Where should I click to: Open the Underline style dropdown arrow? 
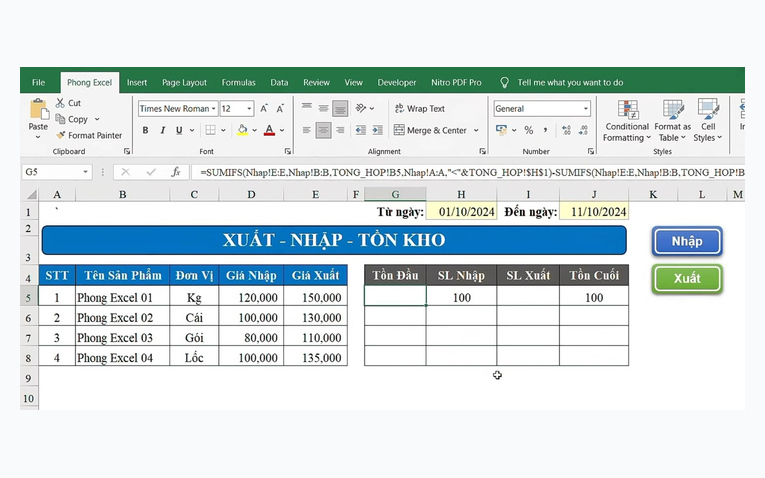pos(192,130)
